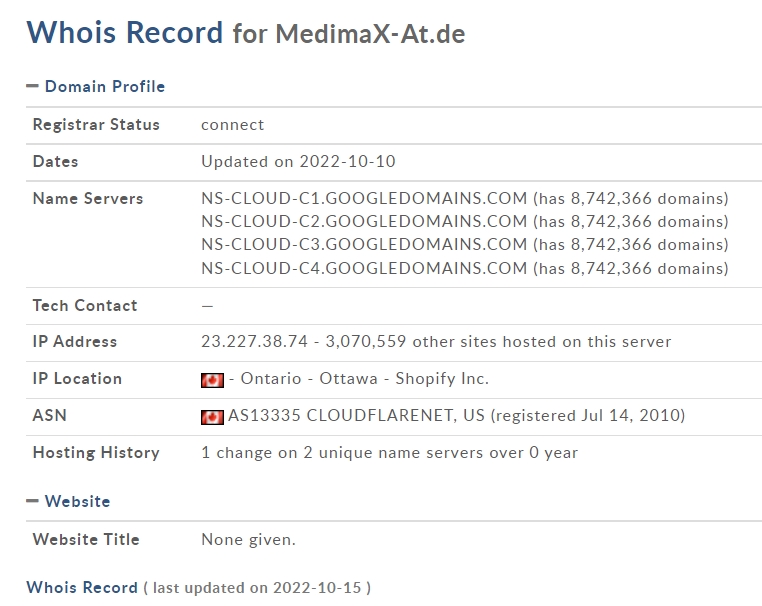The image size is (762, 606).
Task: Open NS-CLOUD-C3.GOOGLEDOMAINS.COM name server link
Action: (x=364, y=244)
